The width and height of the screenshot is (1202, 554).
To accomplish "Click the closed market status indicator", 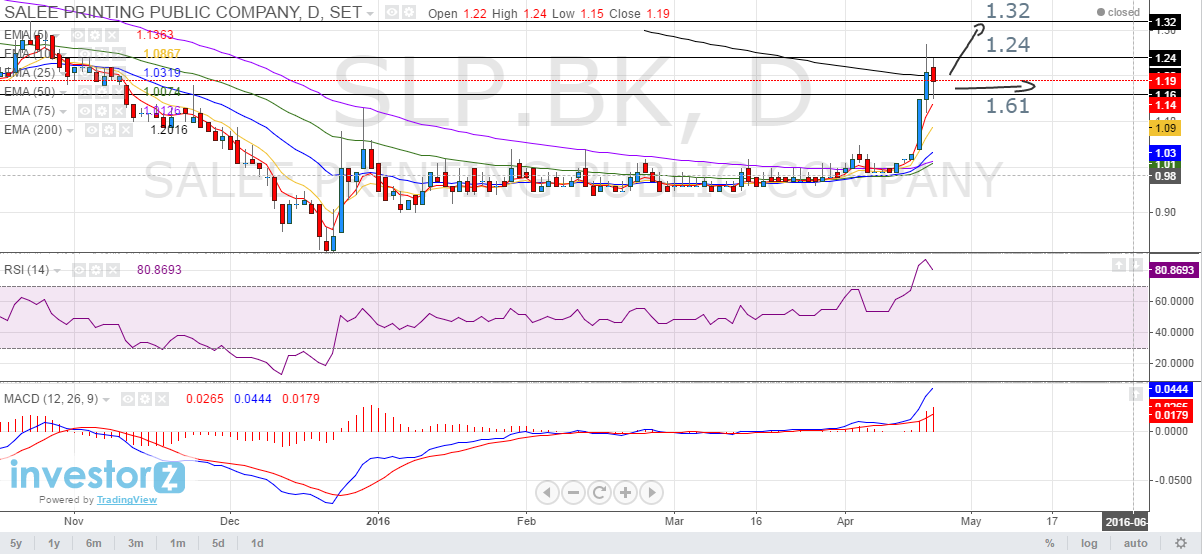I will point(1119,12).
